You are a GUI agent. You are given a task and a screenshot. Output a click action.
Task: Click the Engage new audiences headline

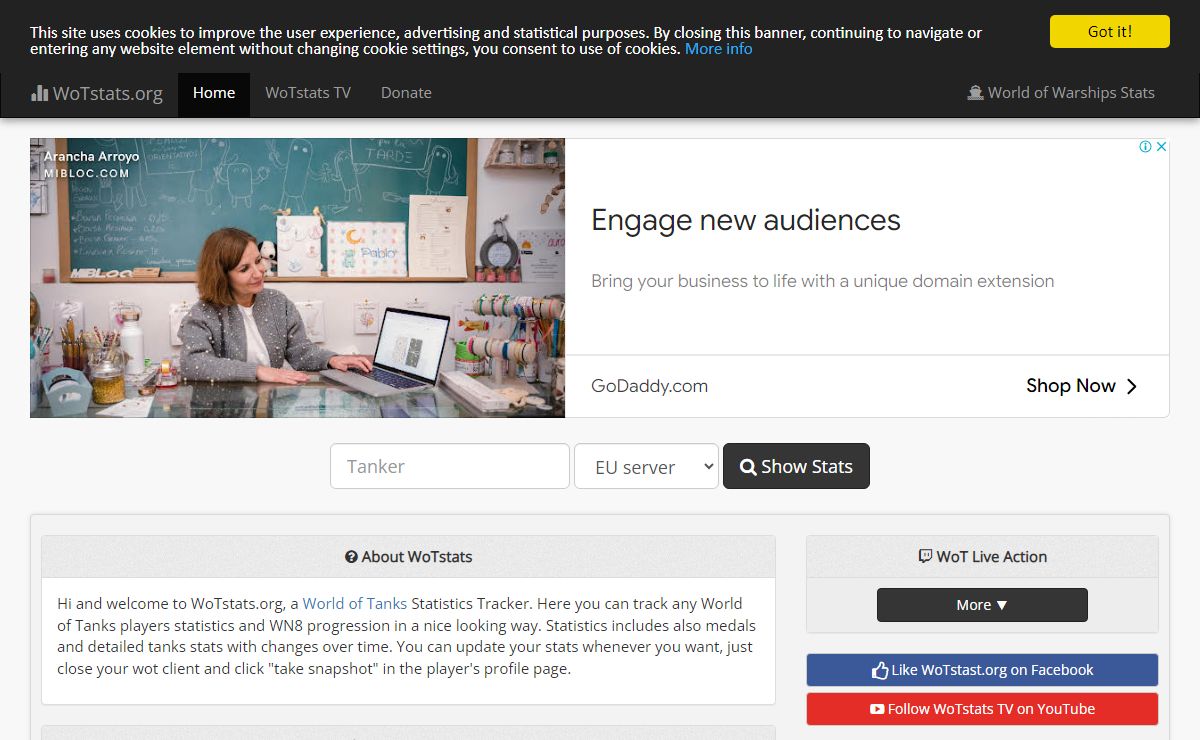(x=746, y=220)
